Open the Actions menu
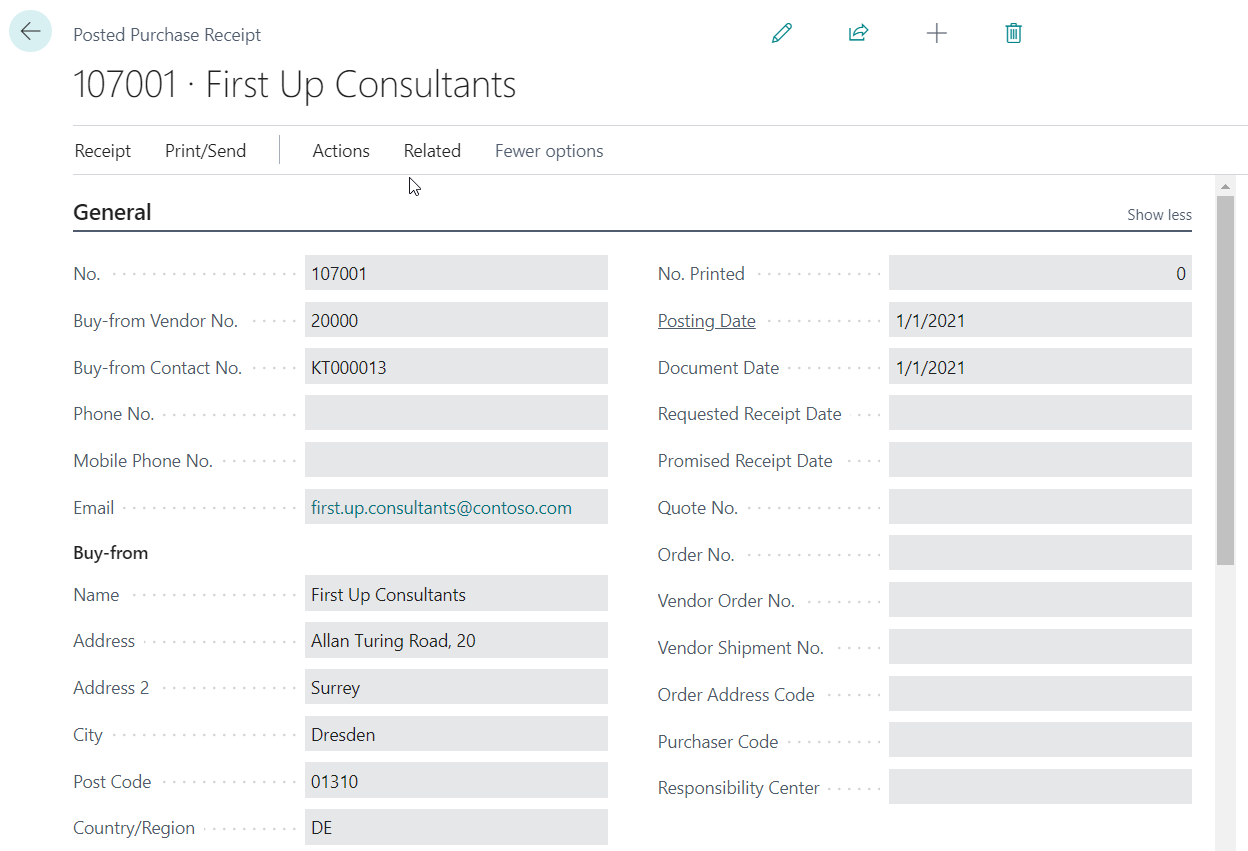The height and width of the screenshot is (851, 1248). [x=341, y=151]
